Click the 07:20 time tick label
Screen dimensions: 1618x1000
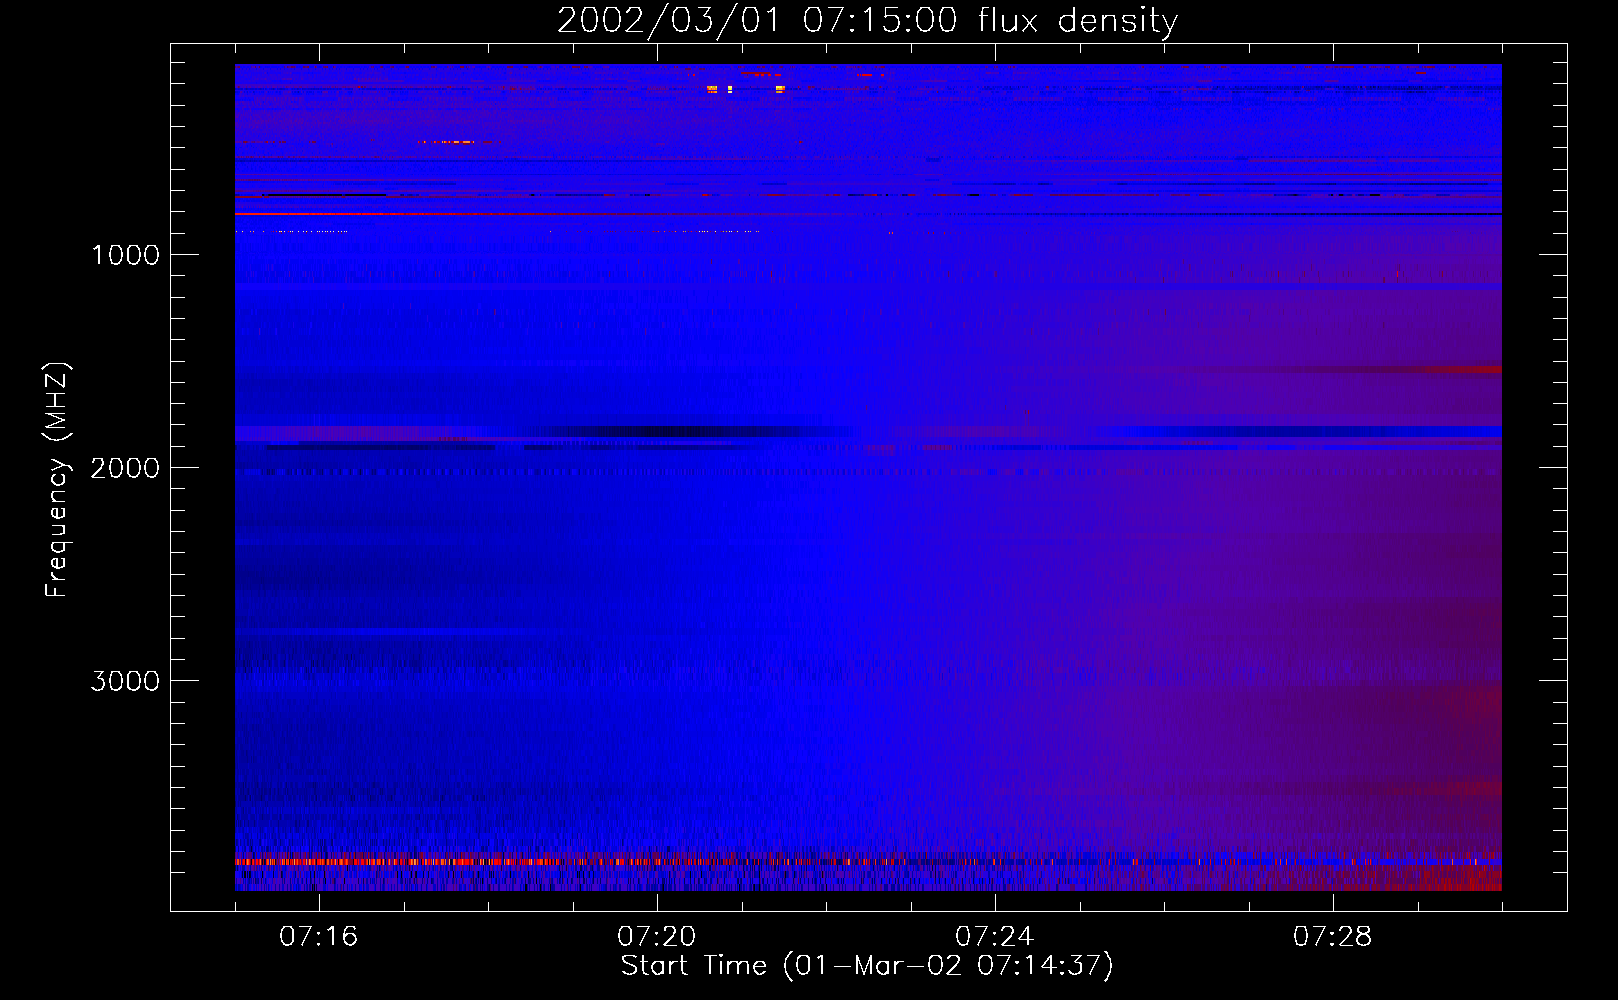(657, 937)
